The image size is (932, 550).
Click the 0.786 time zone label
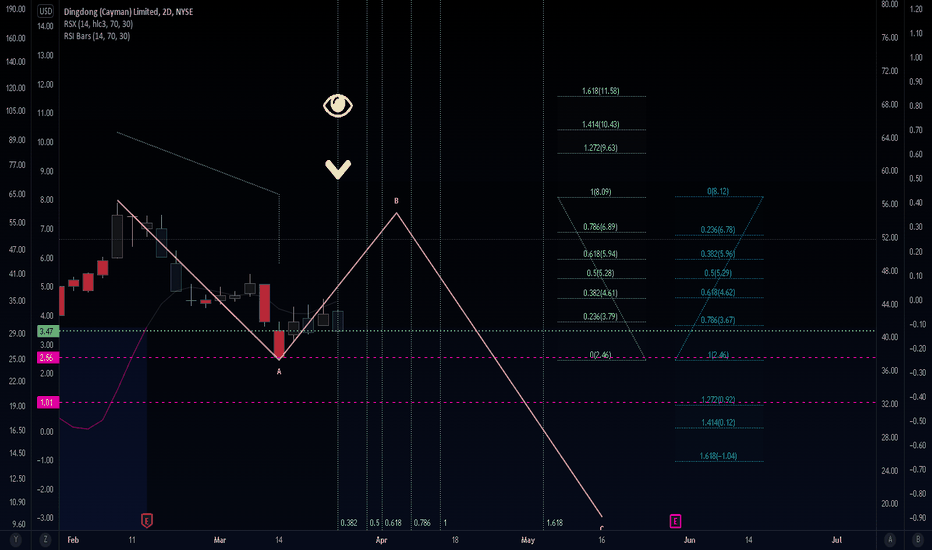point(422,523)
